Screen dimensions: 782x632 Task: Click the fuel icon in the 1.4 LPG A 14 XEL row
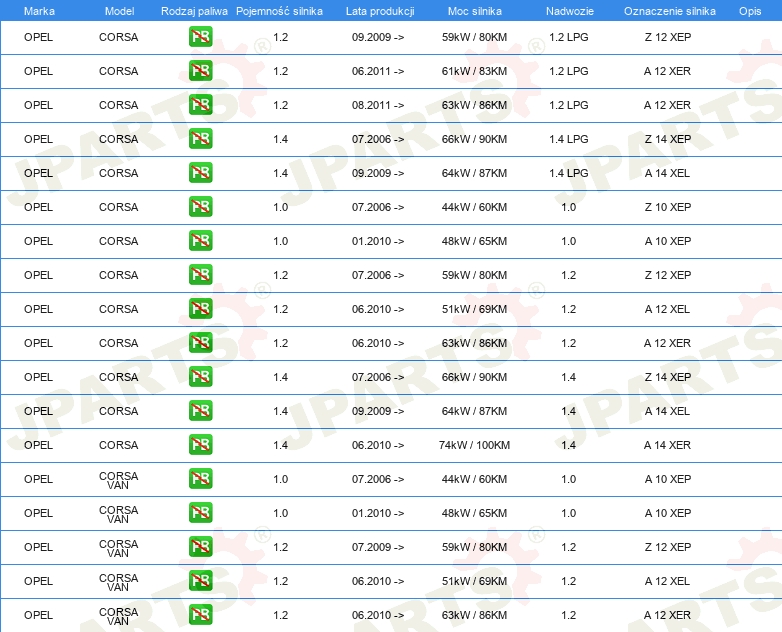point(200,173)
